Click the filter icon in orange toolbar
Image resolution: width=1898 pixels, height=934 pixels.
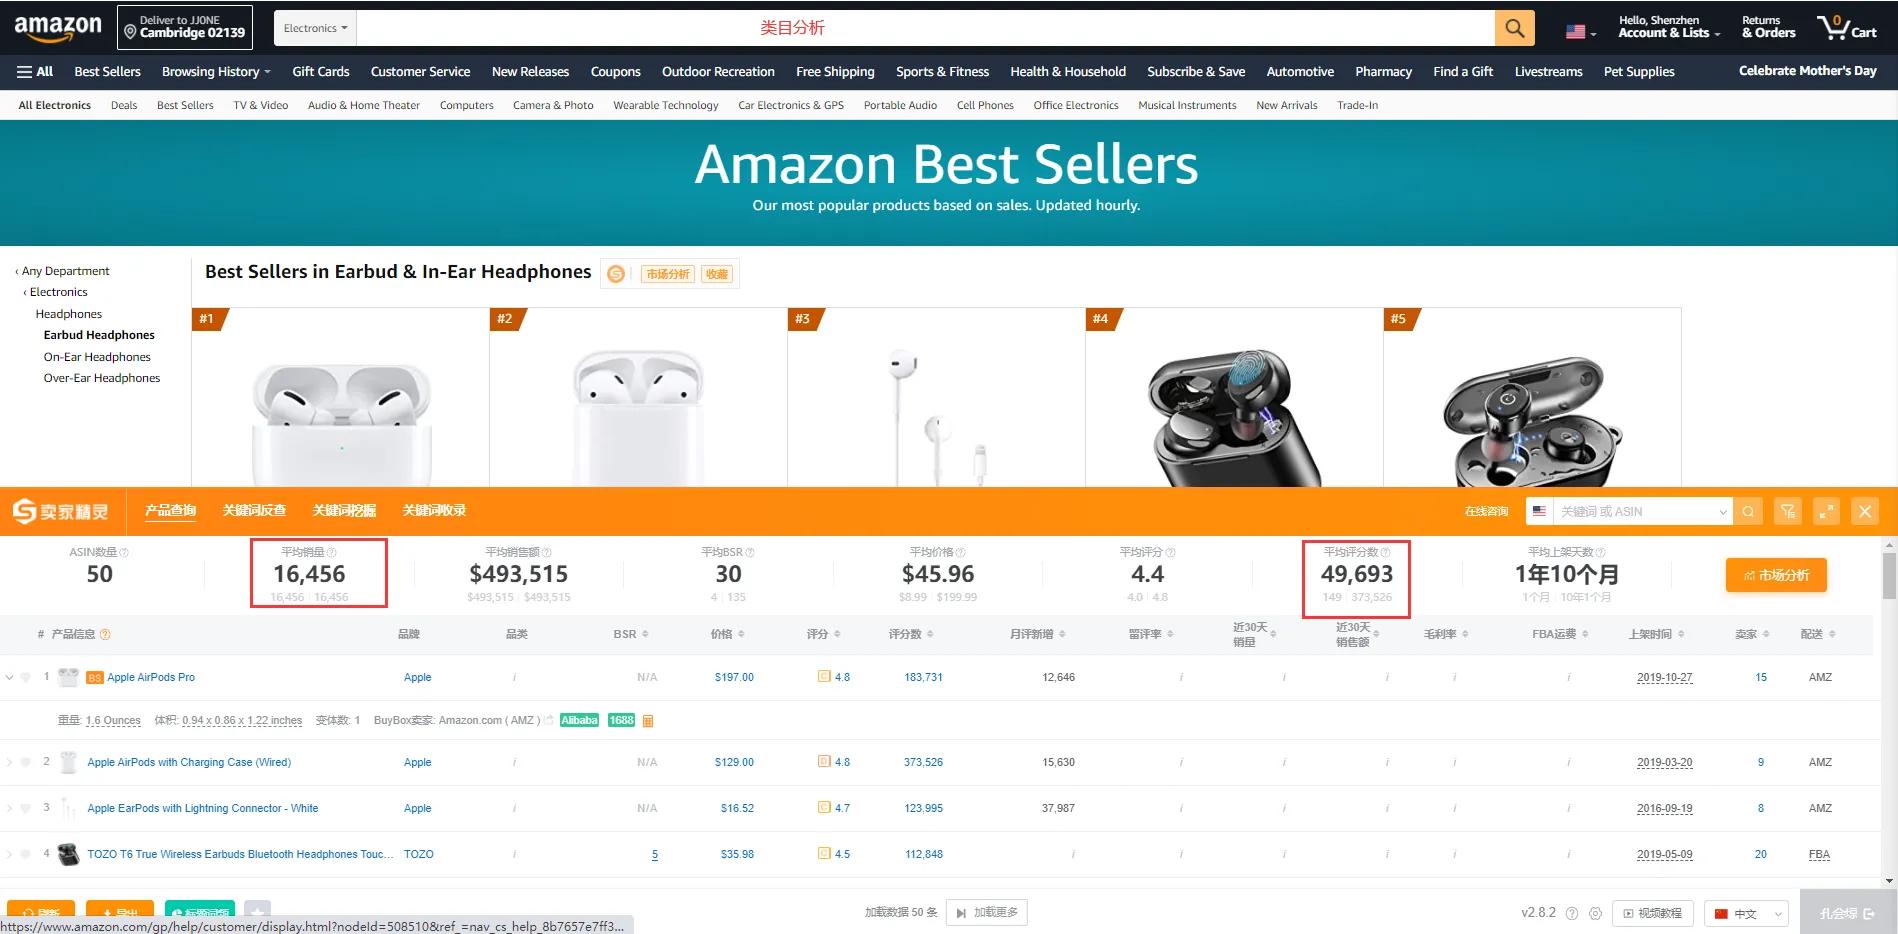(x=1787, y=511)
